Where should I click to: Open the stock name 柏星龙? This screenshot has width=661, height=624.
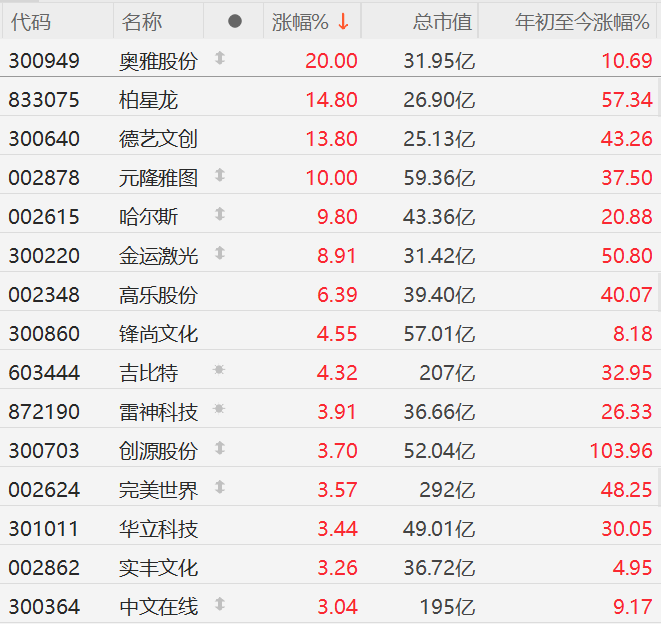[x=148, y=100]
